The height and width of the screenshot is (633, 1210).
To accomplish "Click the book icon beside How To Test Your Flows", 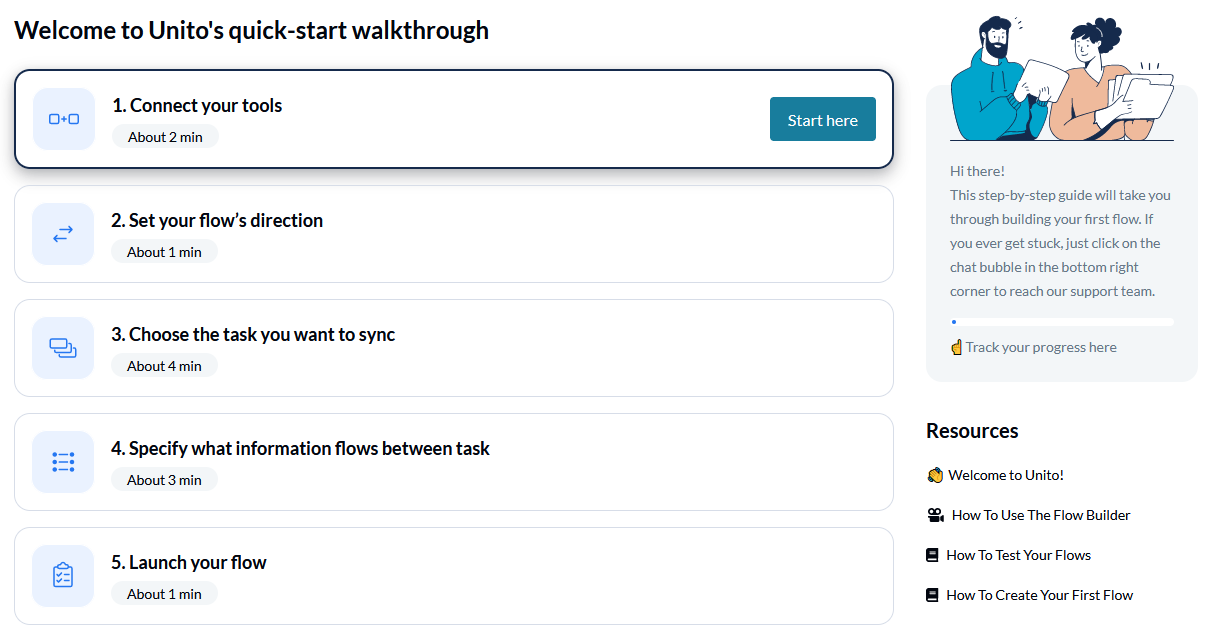I will tap(932, 555).
